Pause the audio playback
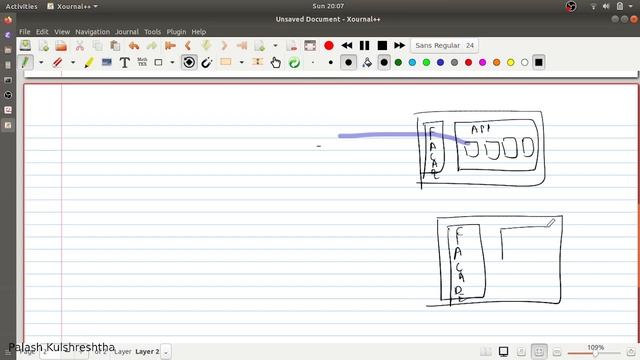640x360 pixels. [x=364, y=45]
